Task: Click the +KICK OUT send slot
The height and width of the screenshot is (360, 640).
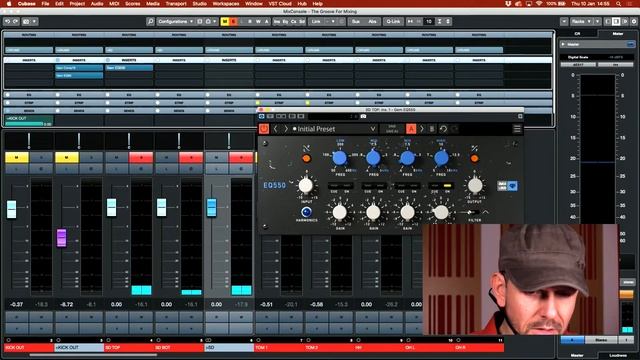Action: coord(29,120)
